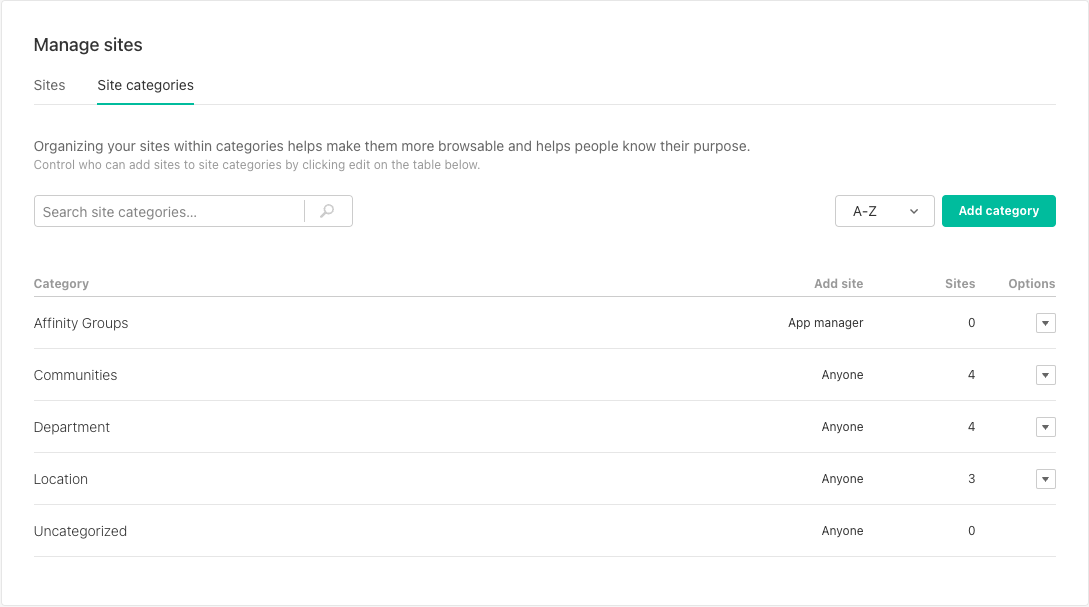Viewport: 1089px width, 607px height.
Task: Select the Site categories tab
Action: tap(145, 85)
